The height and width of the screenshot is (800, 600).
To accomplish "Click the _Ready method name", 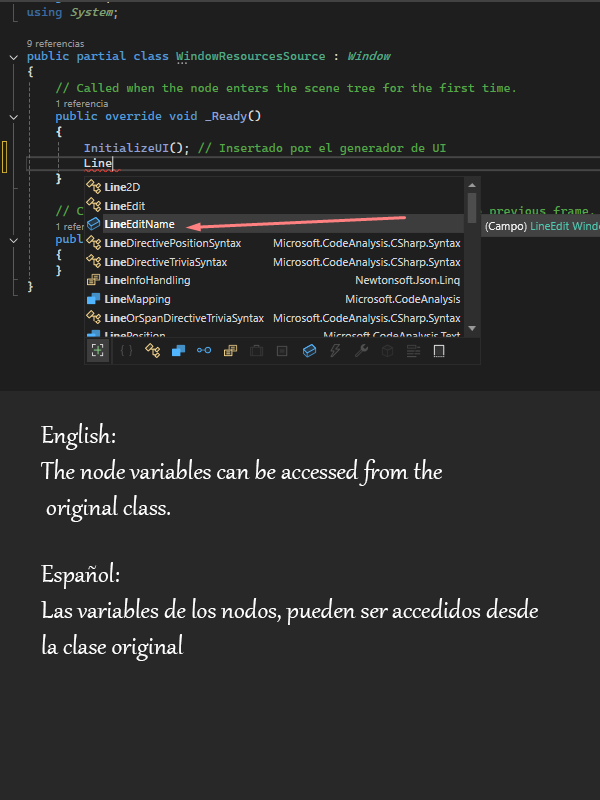I will 226,116.
